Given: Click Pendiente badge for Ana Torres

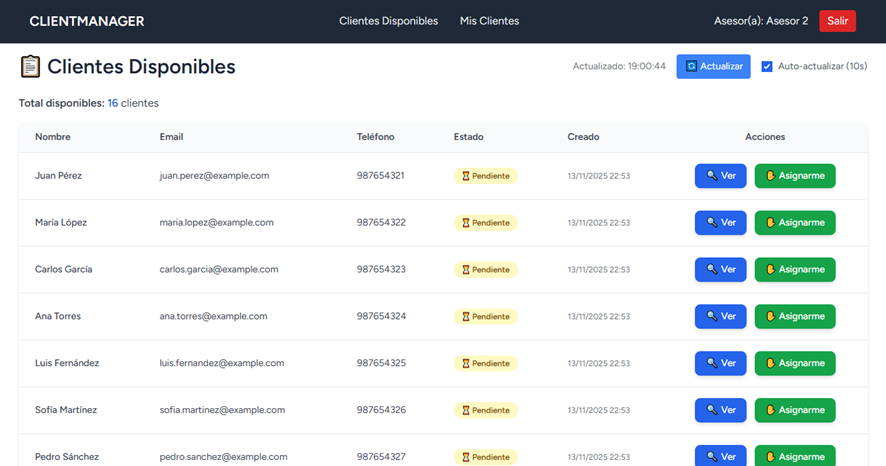Looking at the screenshot, I should 485,317.
